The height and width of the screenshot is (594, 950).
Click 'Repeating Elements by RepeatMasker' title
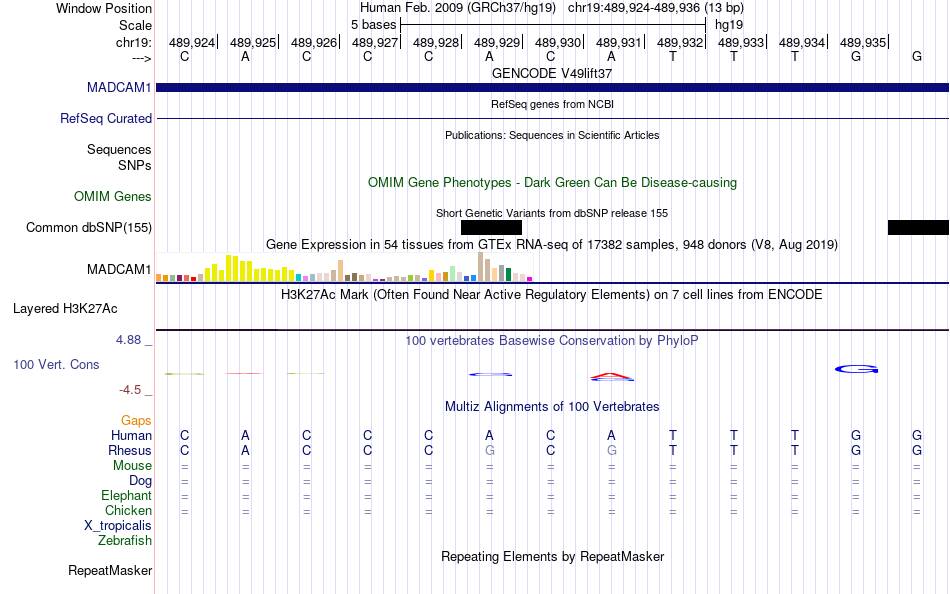552,556
